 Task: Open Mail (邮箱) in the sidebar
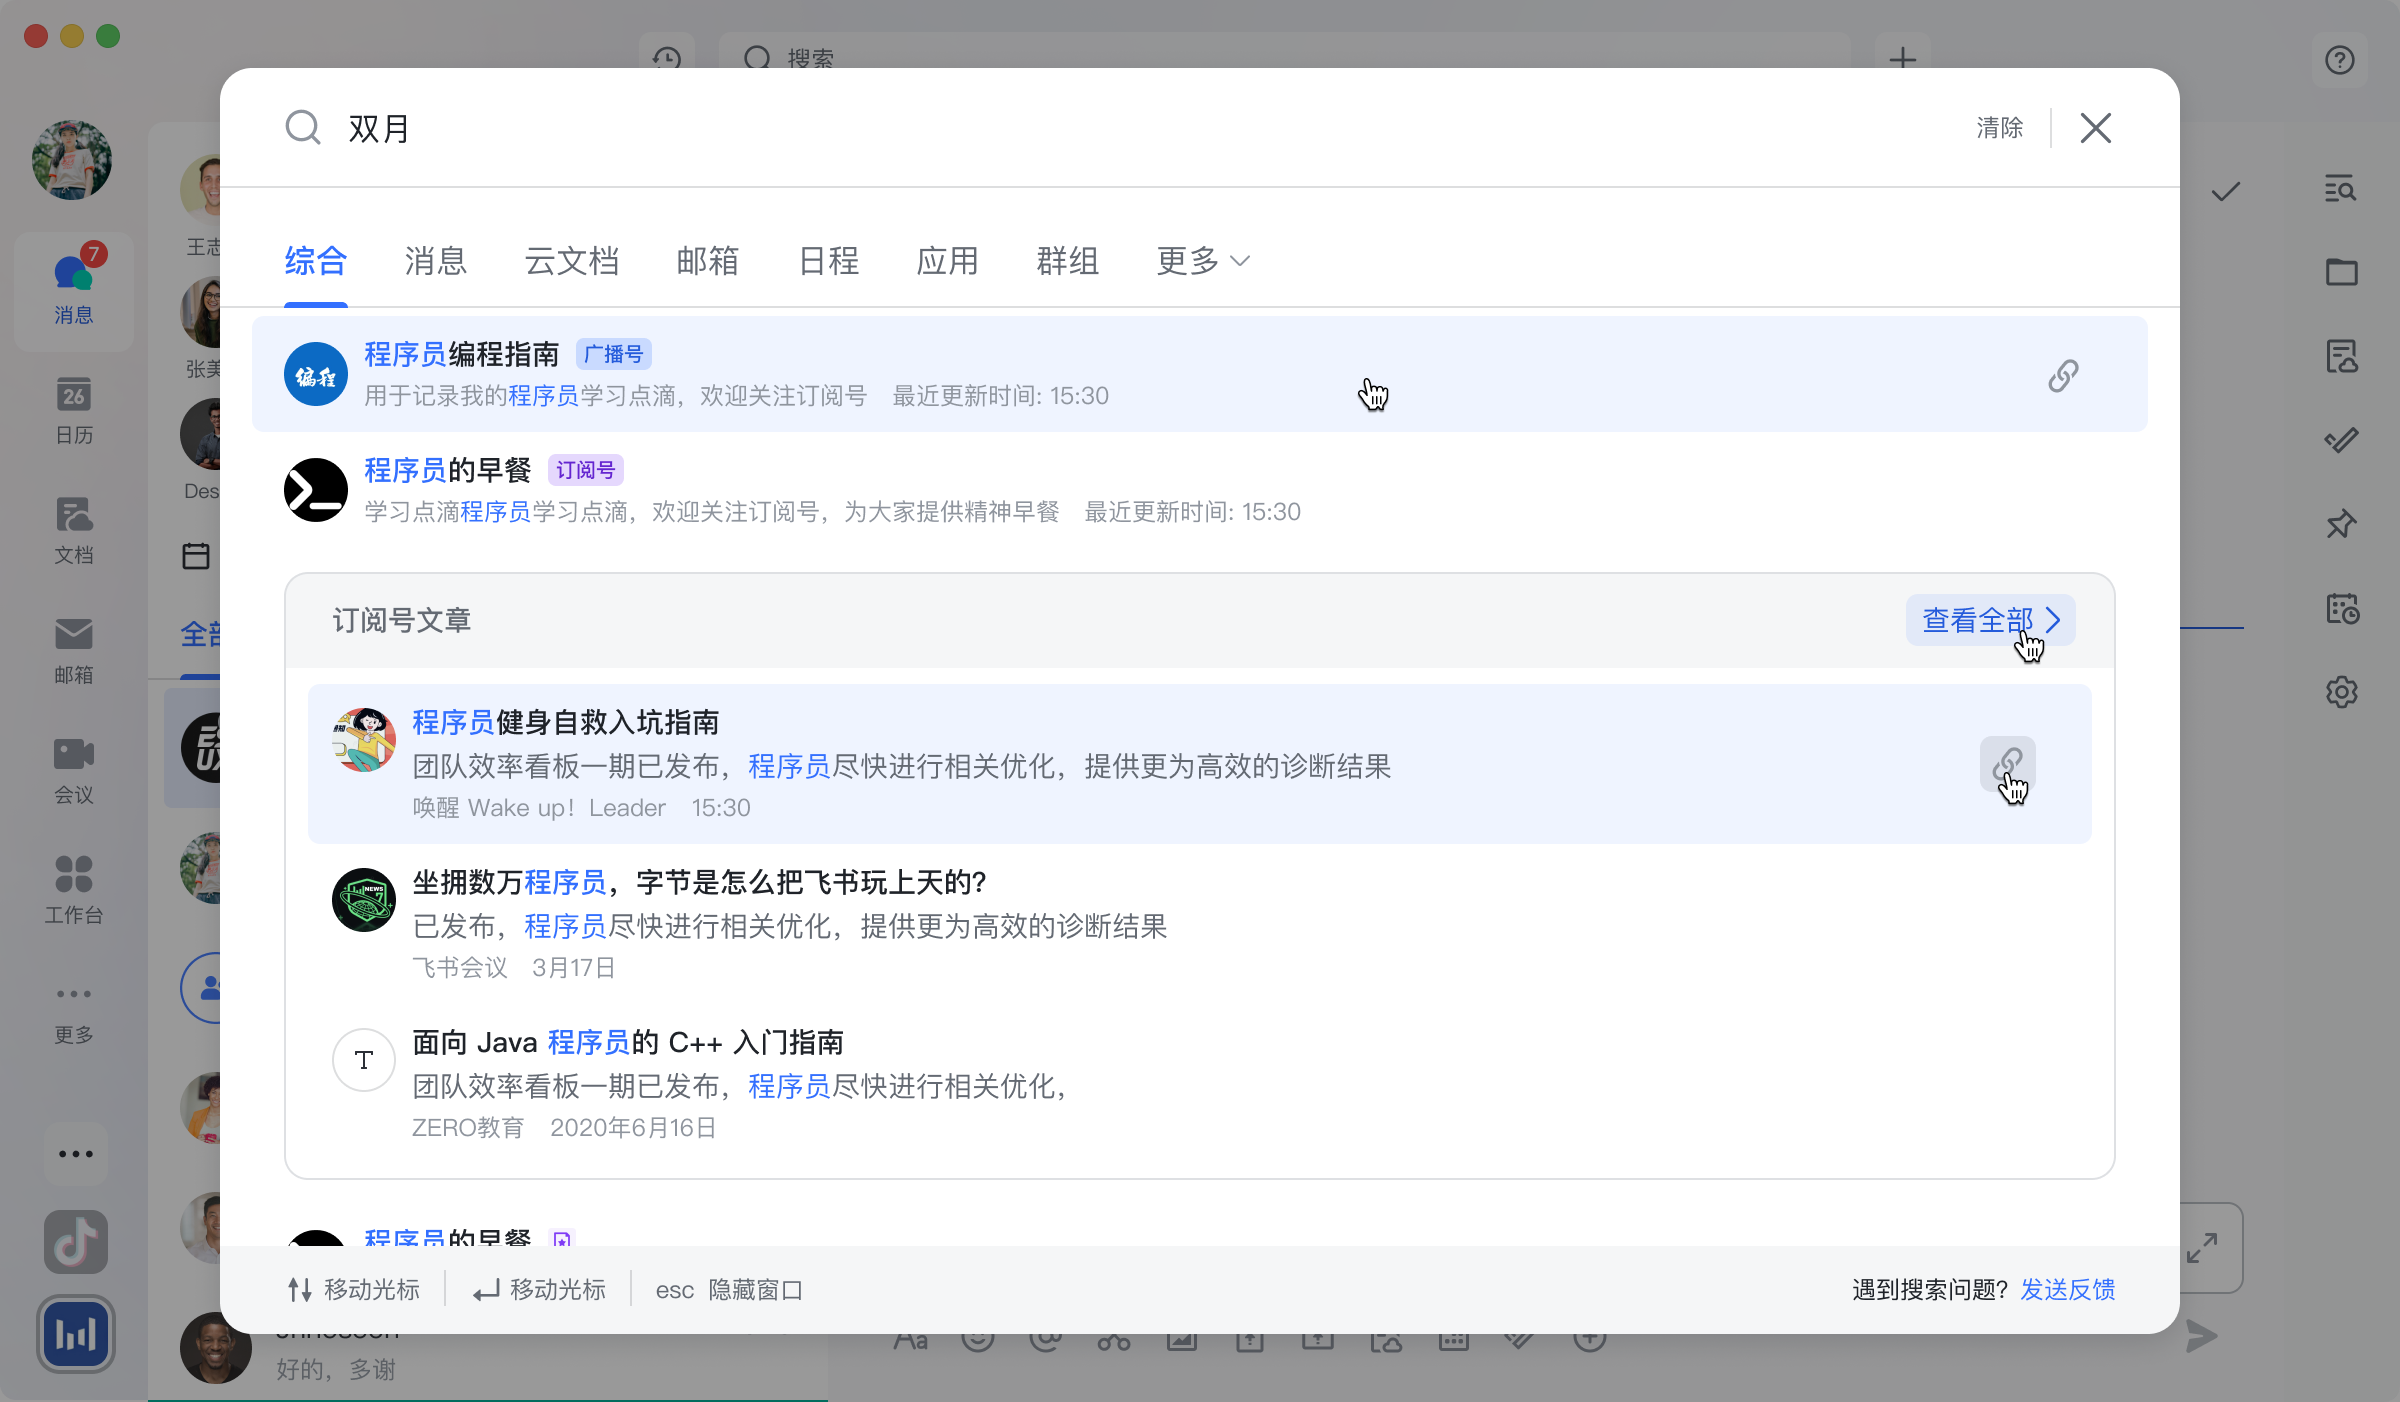[74, 650]
